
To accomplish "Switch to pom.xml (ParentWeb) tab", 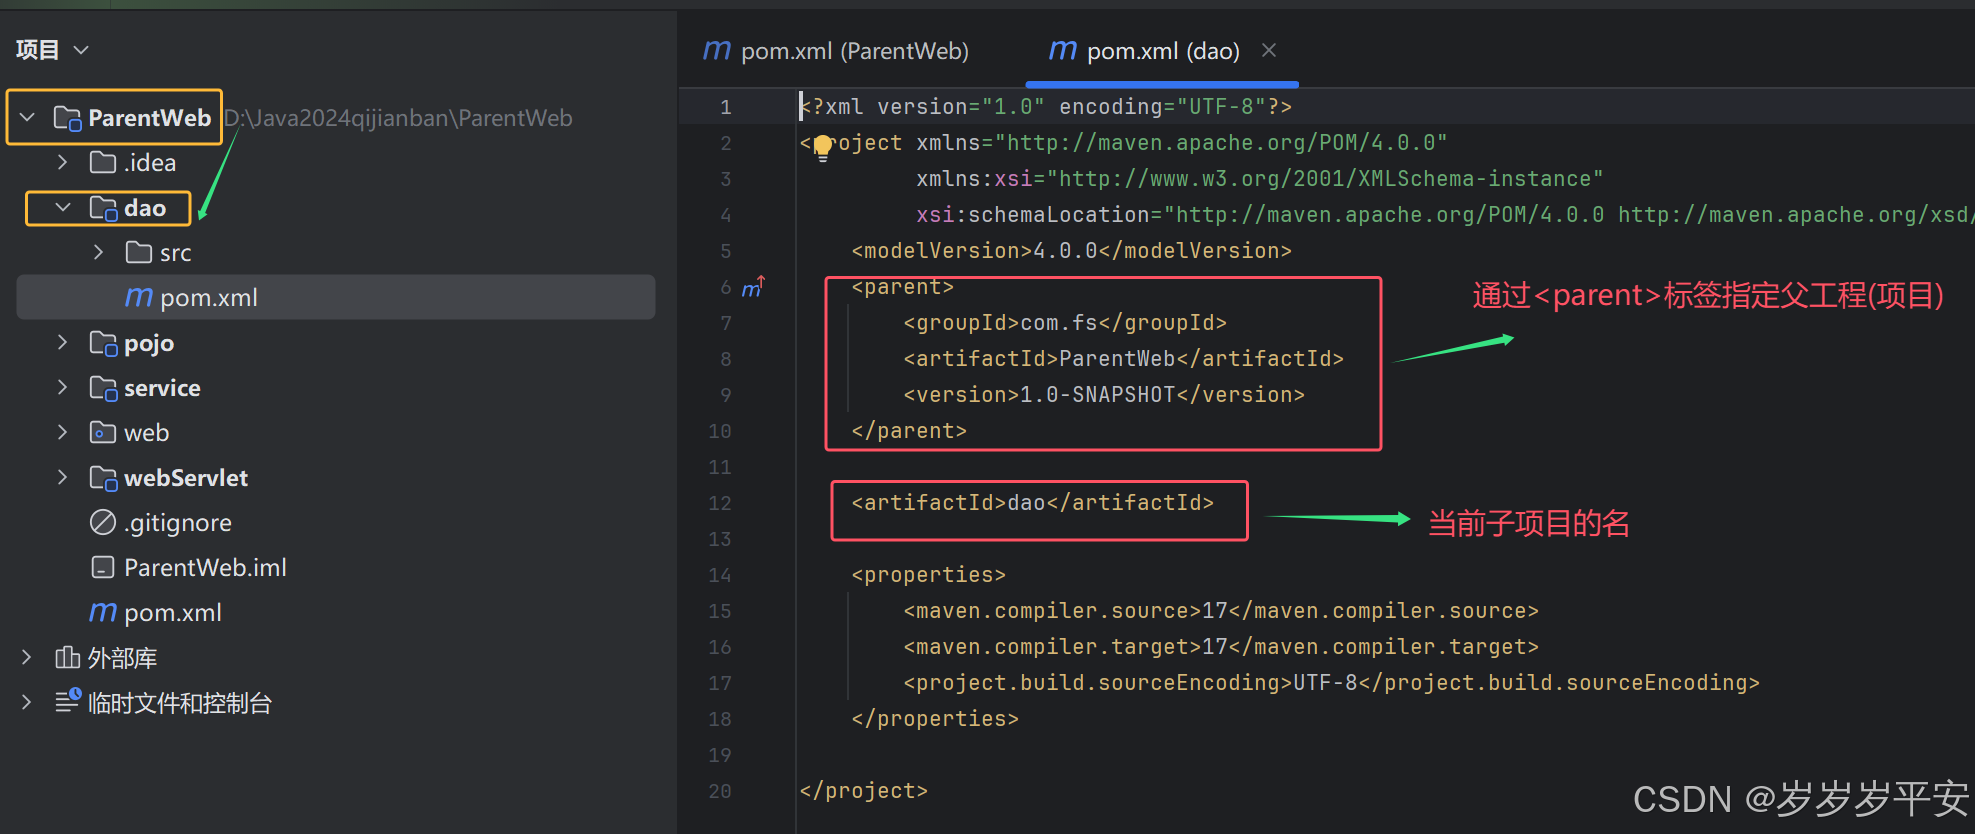I will click(836, 51).
